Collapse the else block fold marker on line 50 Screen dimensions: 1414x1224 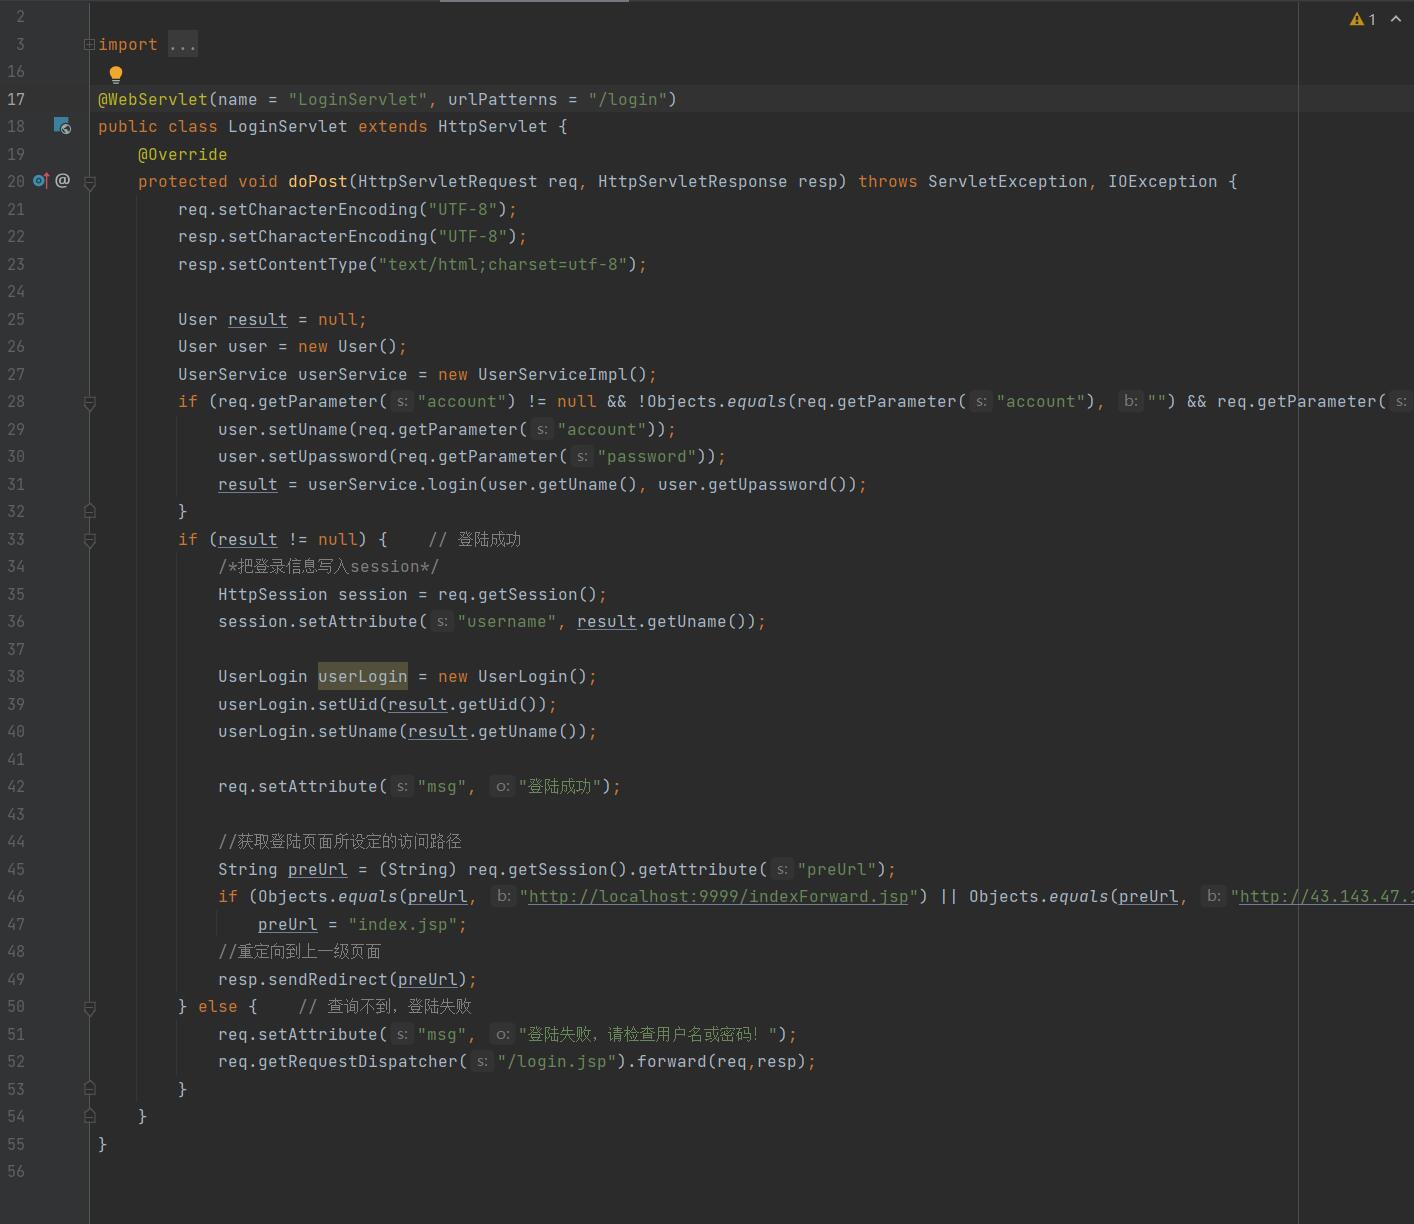[x=89, y=1007]
